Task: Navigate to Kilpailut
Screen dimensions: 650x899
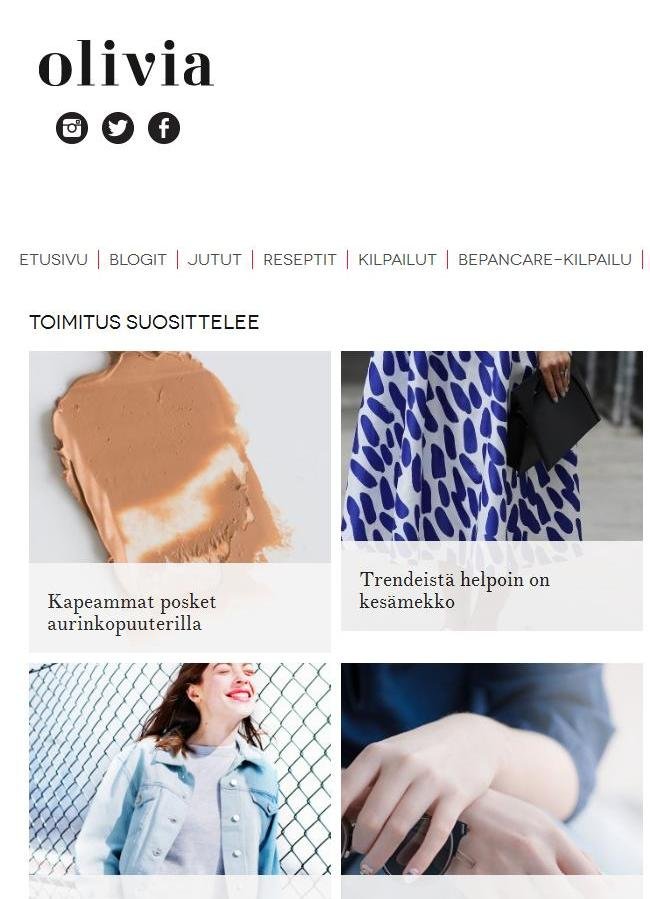Action: 397,260
